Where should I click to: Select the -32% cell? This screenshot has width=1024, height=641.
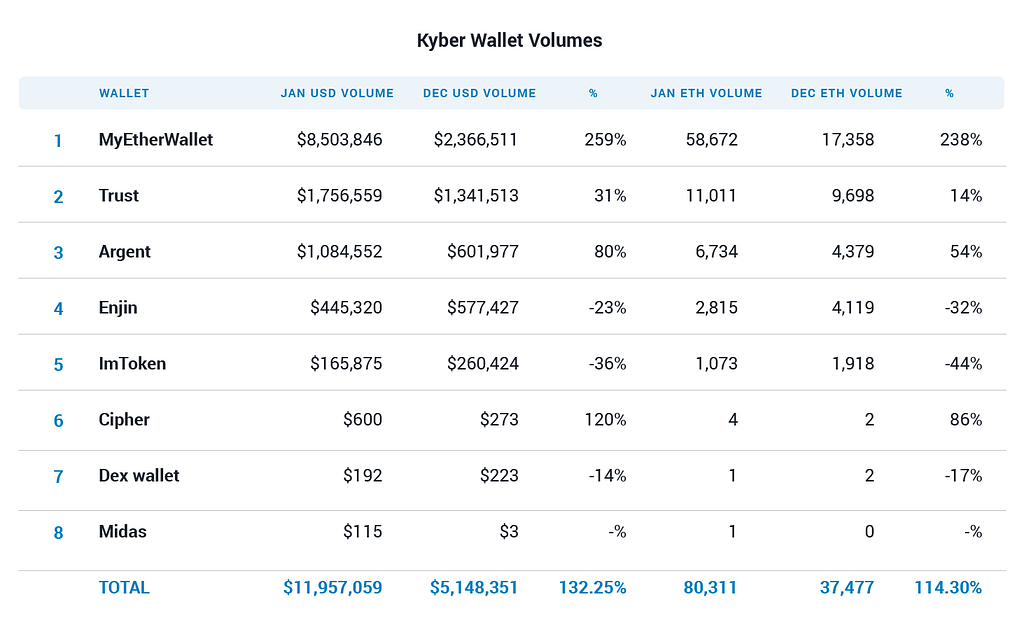pos(963,307)
